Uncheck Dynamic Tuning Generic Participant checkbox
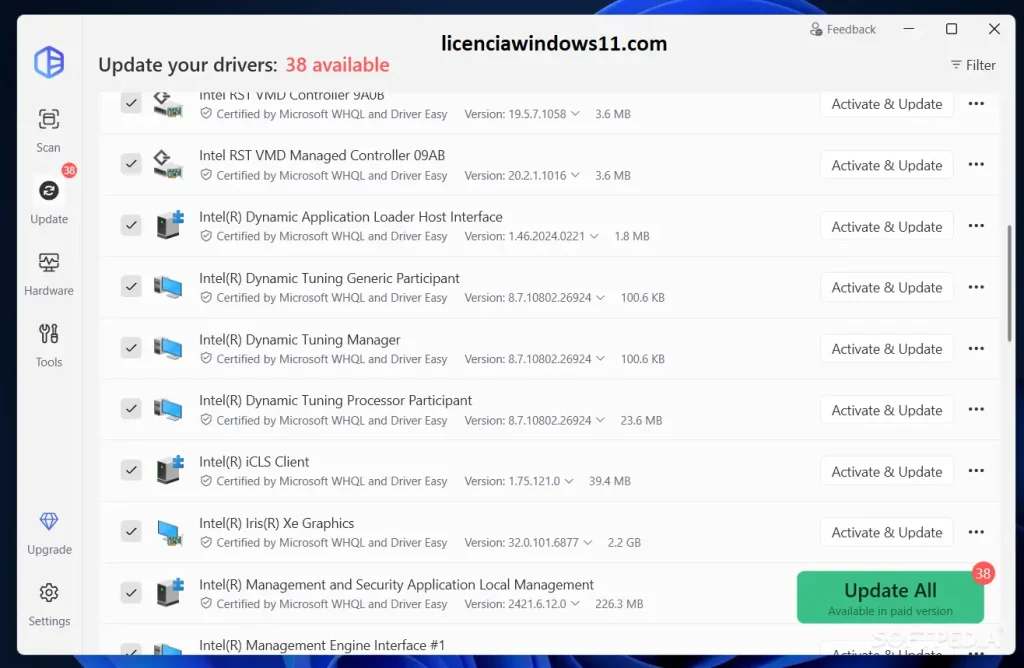1024x668 pixels. point(131,286)
